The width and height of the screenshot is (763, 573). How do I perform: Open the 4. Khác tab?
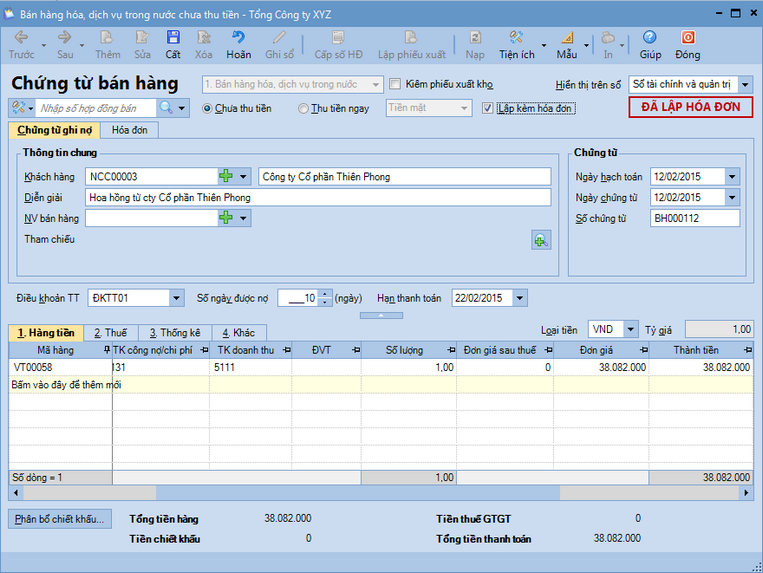tap(239, 333)
